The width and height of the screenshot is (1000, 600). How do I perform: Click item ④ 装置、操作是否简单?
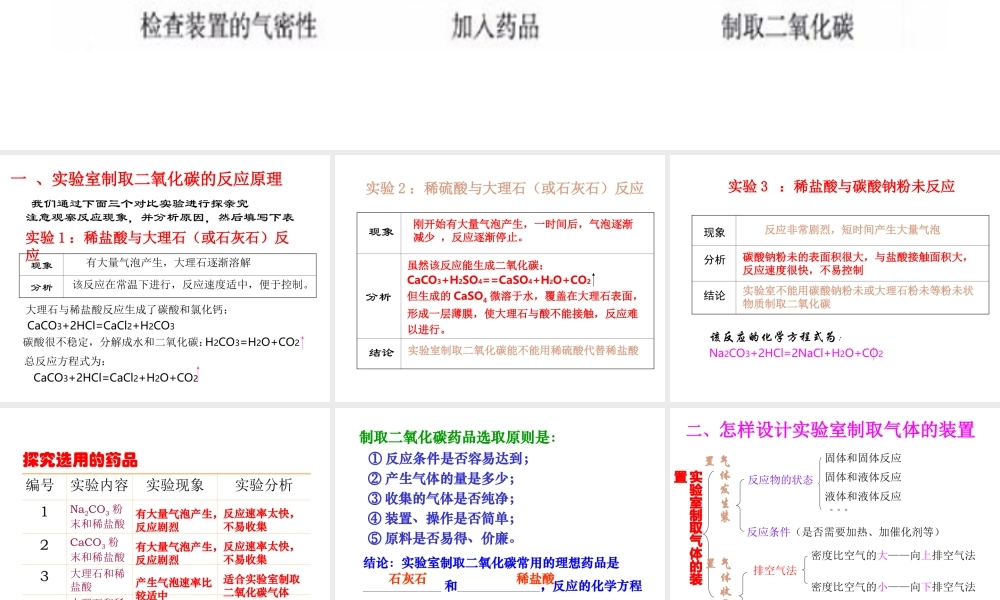coord(441,518)
